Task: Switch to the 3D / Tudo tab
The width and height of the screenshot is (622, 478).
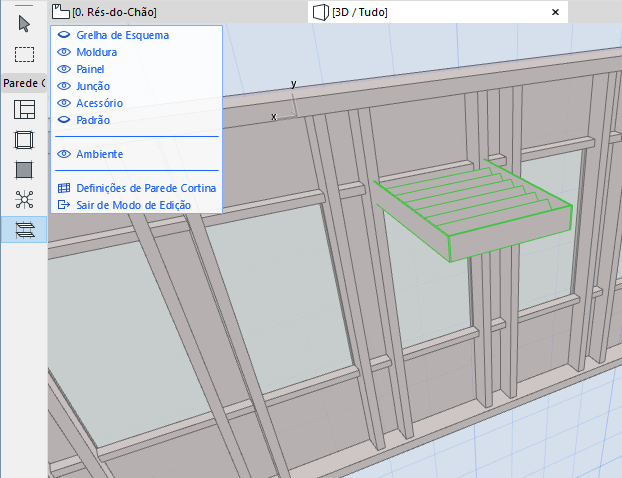Action: pyautogui.click(x=358, y=12)
